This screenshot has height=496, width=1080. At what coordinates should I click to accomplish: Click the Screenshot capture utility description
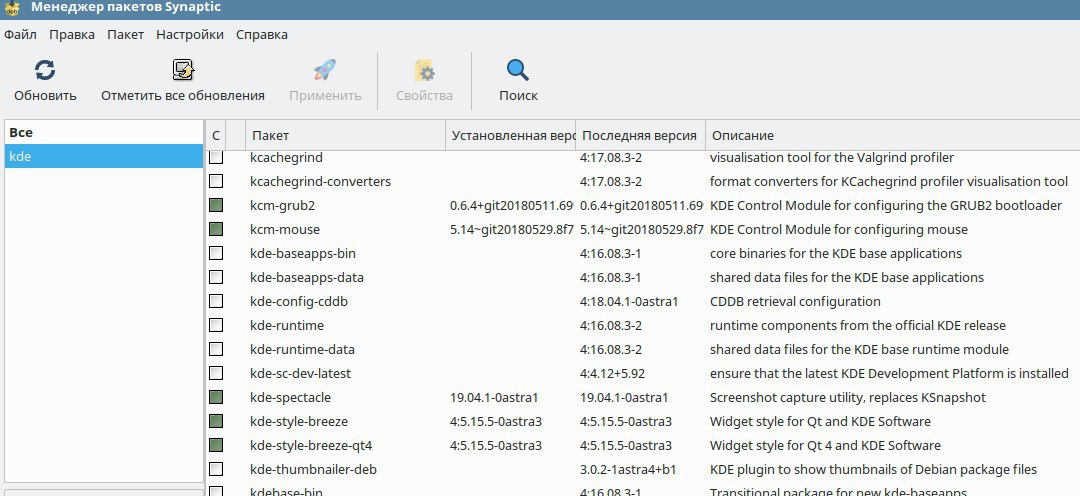pos(848,398)
